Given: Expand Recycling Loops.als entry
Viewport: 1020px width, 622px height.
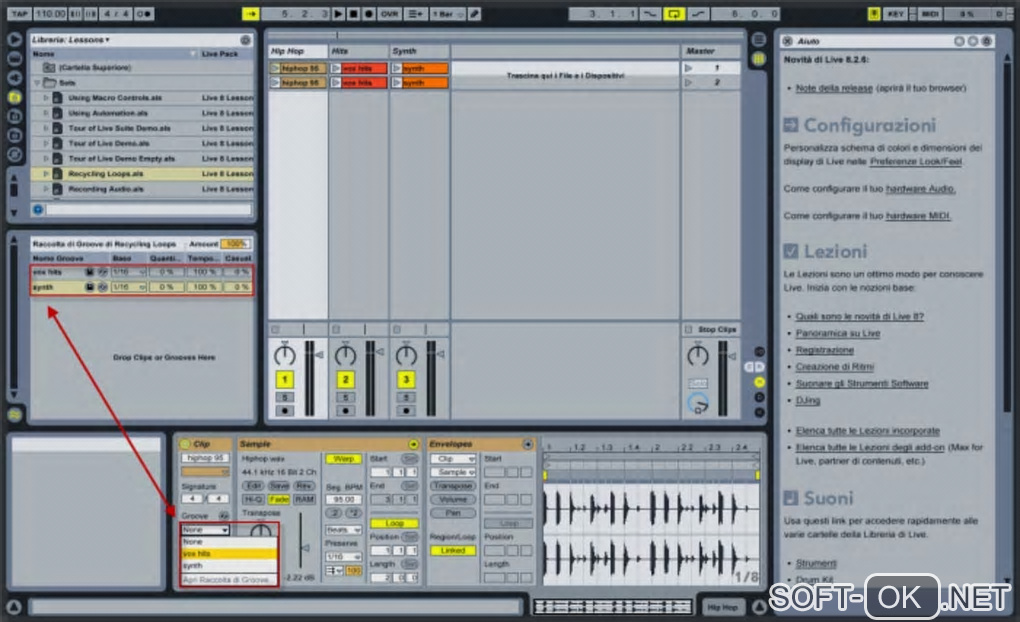Looking at the screenshot, I should (46, 174).
